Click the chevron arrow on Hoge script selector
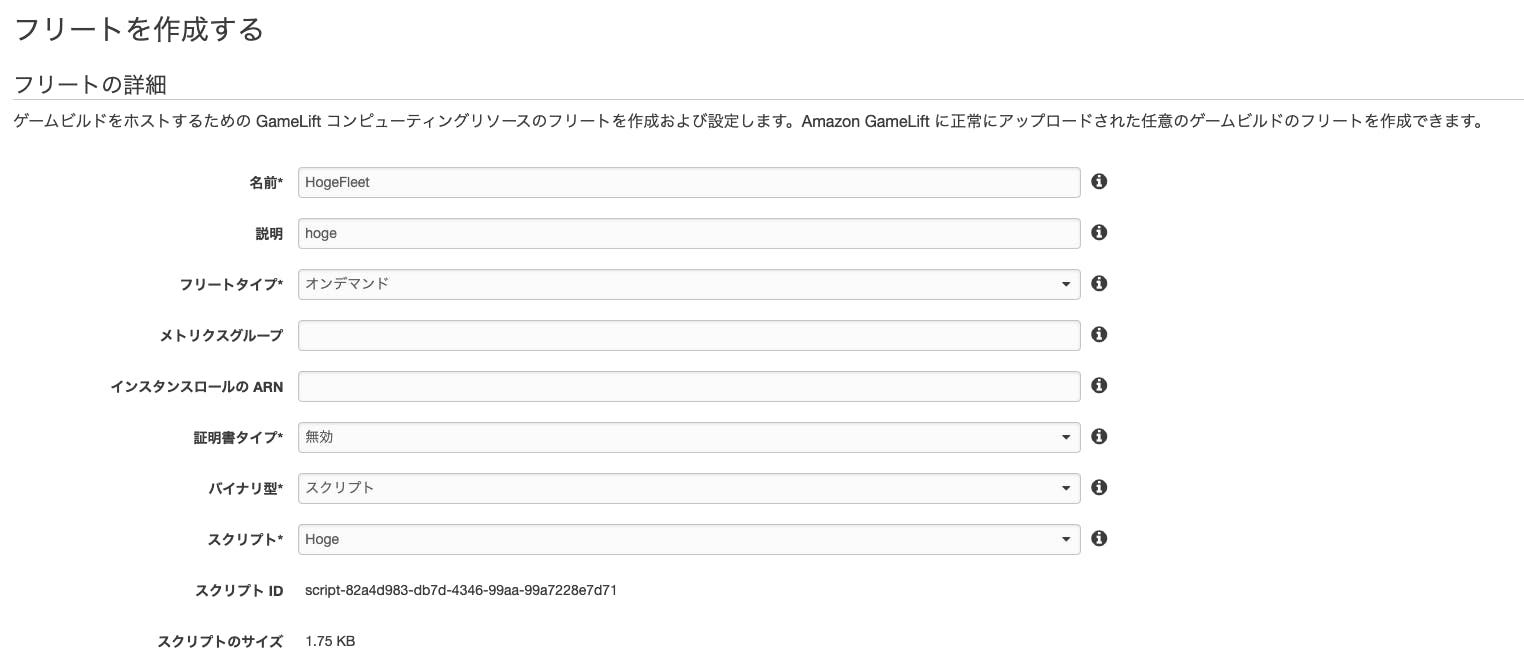The width and height of the screenshot is (1524, 661). click(x=1066, y=539)
